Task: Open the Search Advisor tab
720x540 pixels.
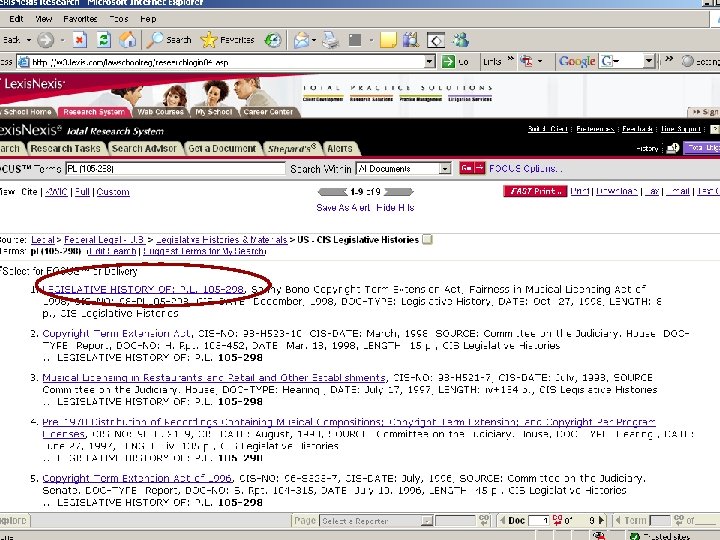Action: [x=144, y=148]
